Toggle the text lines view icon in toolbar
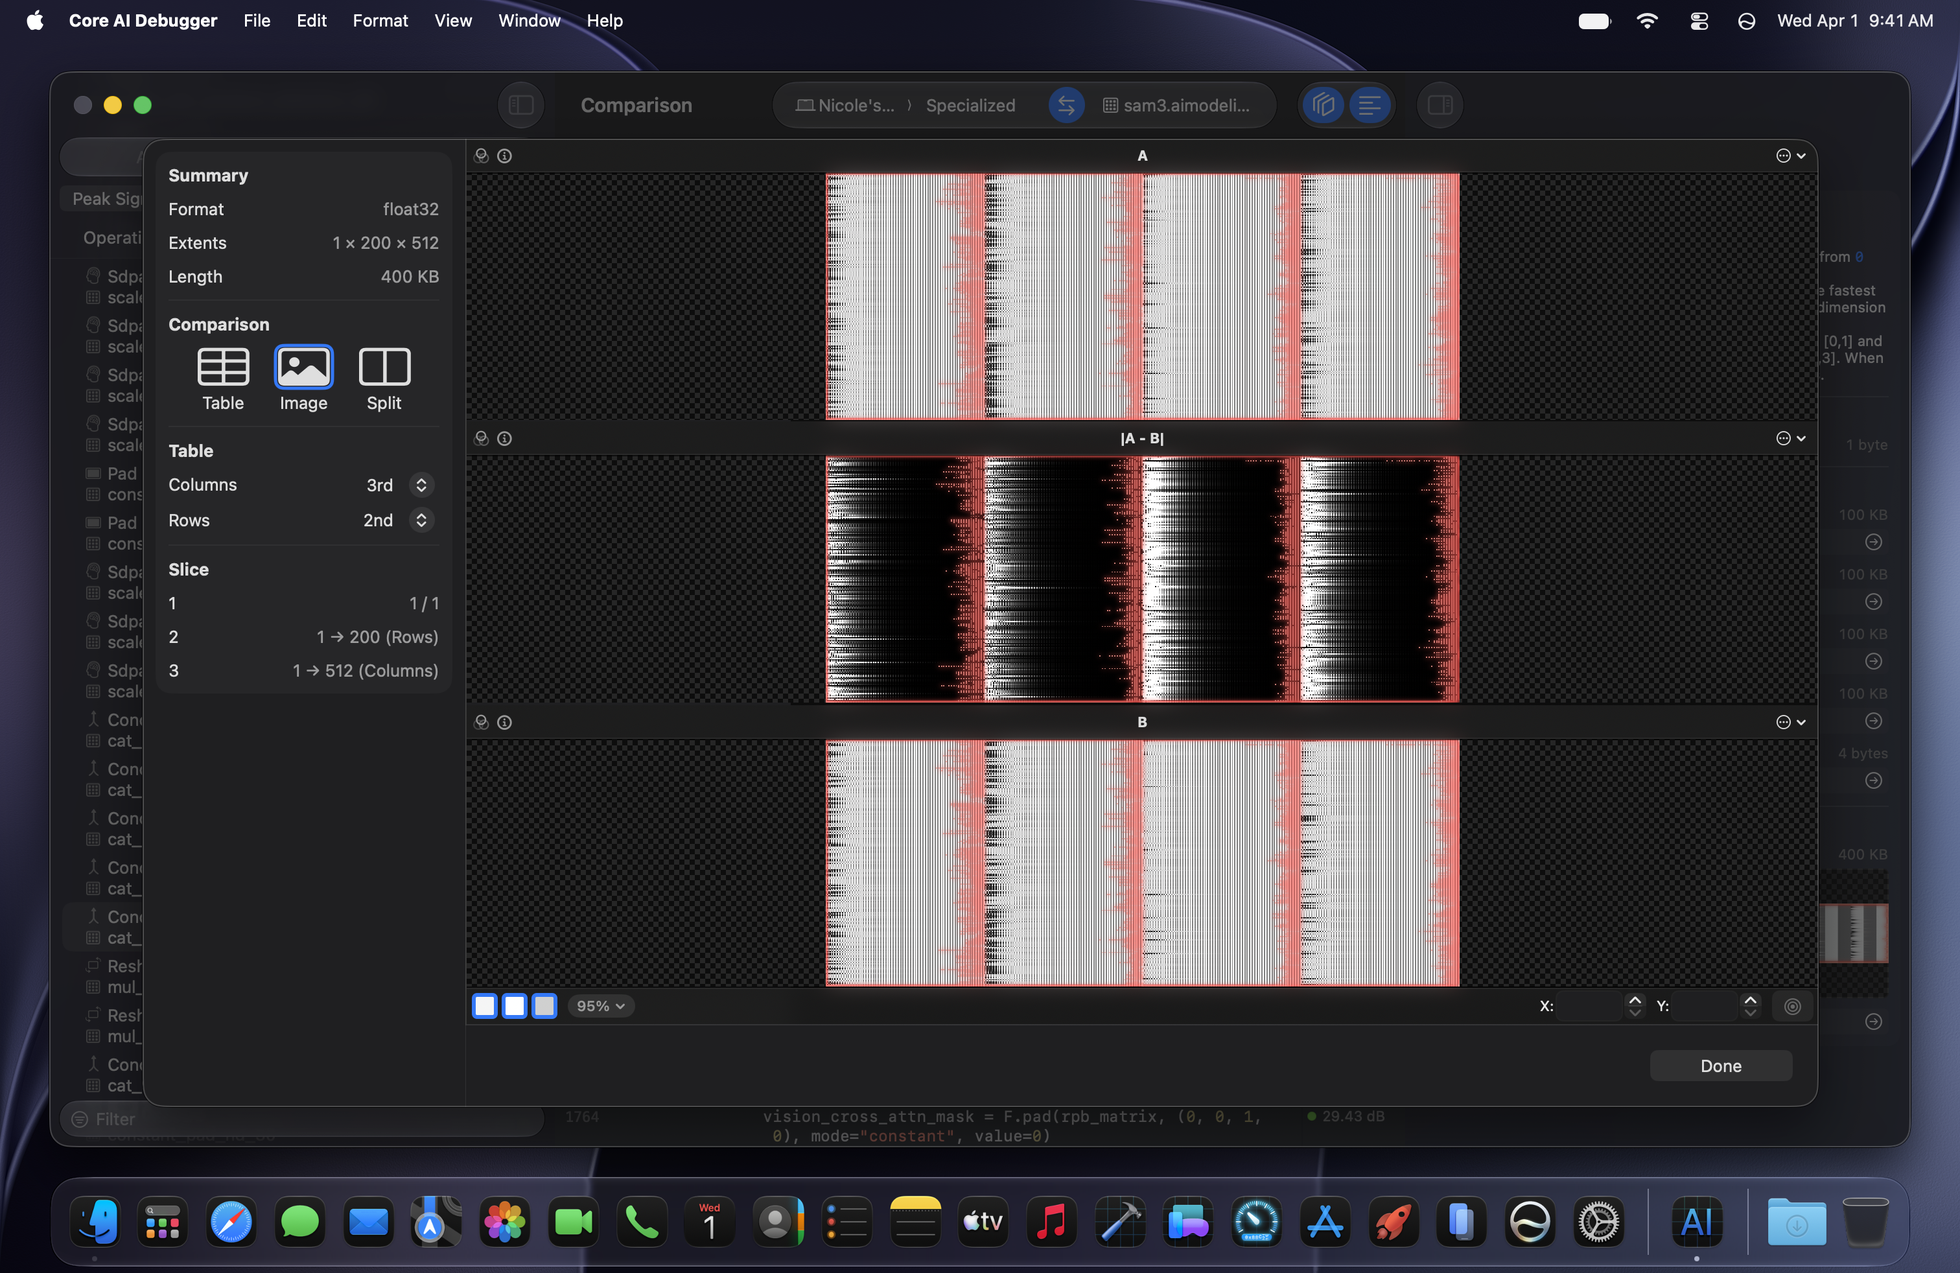This screenshot has width=1960, height=1273. pyautogui.click(x=1369, y=105)
